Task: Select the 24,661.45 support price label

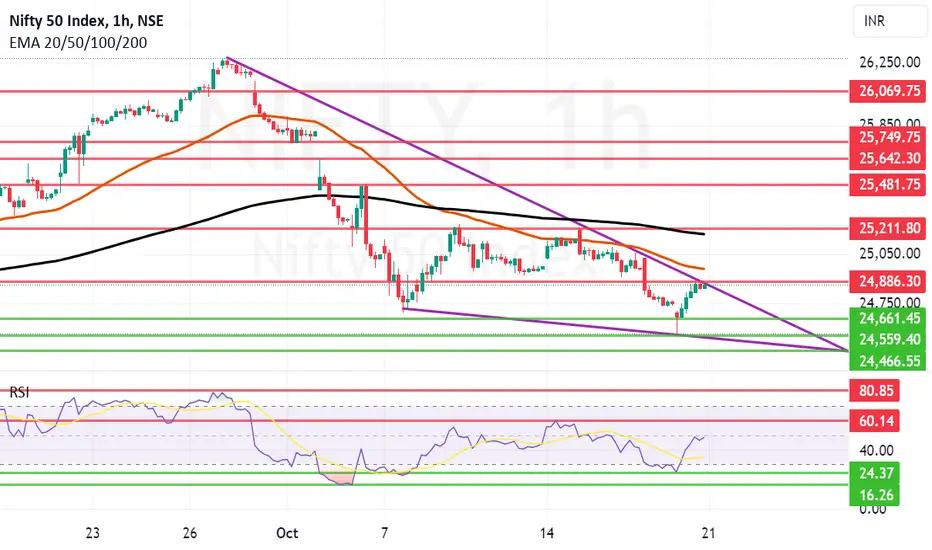Action: [887, 318]
